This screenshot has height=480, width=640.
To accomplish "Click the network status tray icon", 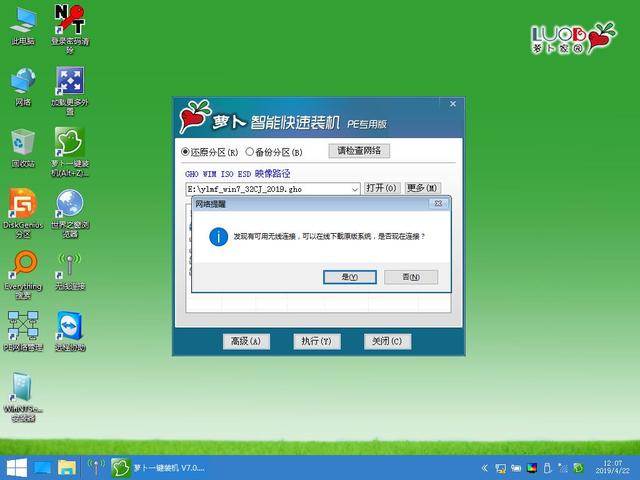I will 500,468.
